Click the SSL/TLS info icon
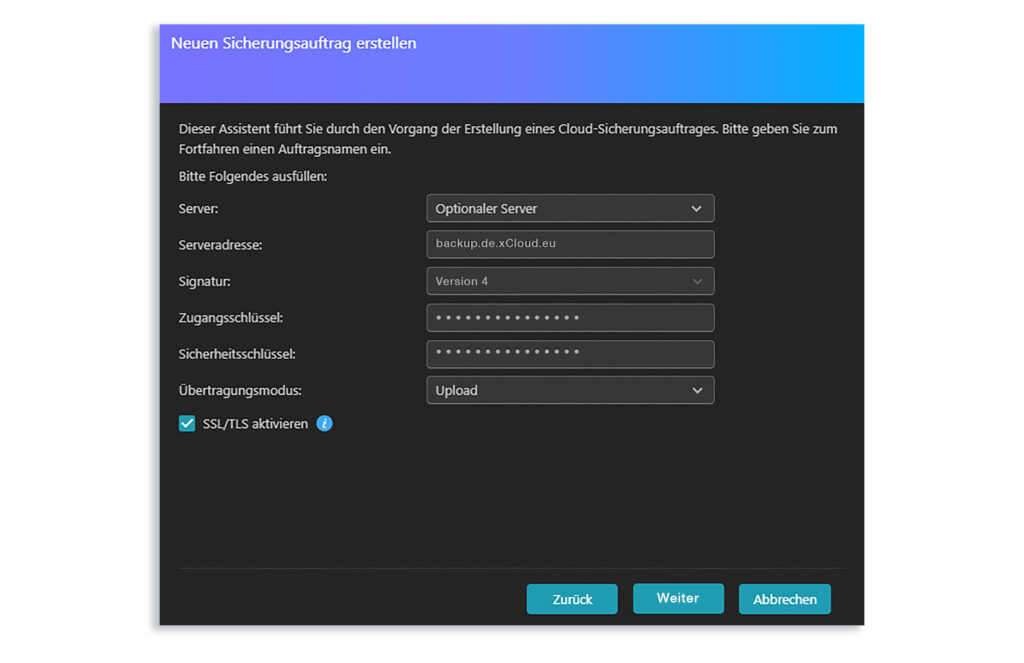 click(324, 424)
